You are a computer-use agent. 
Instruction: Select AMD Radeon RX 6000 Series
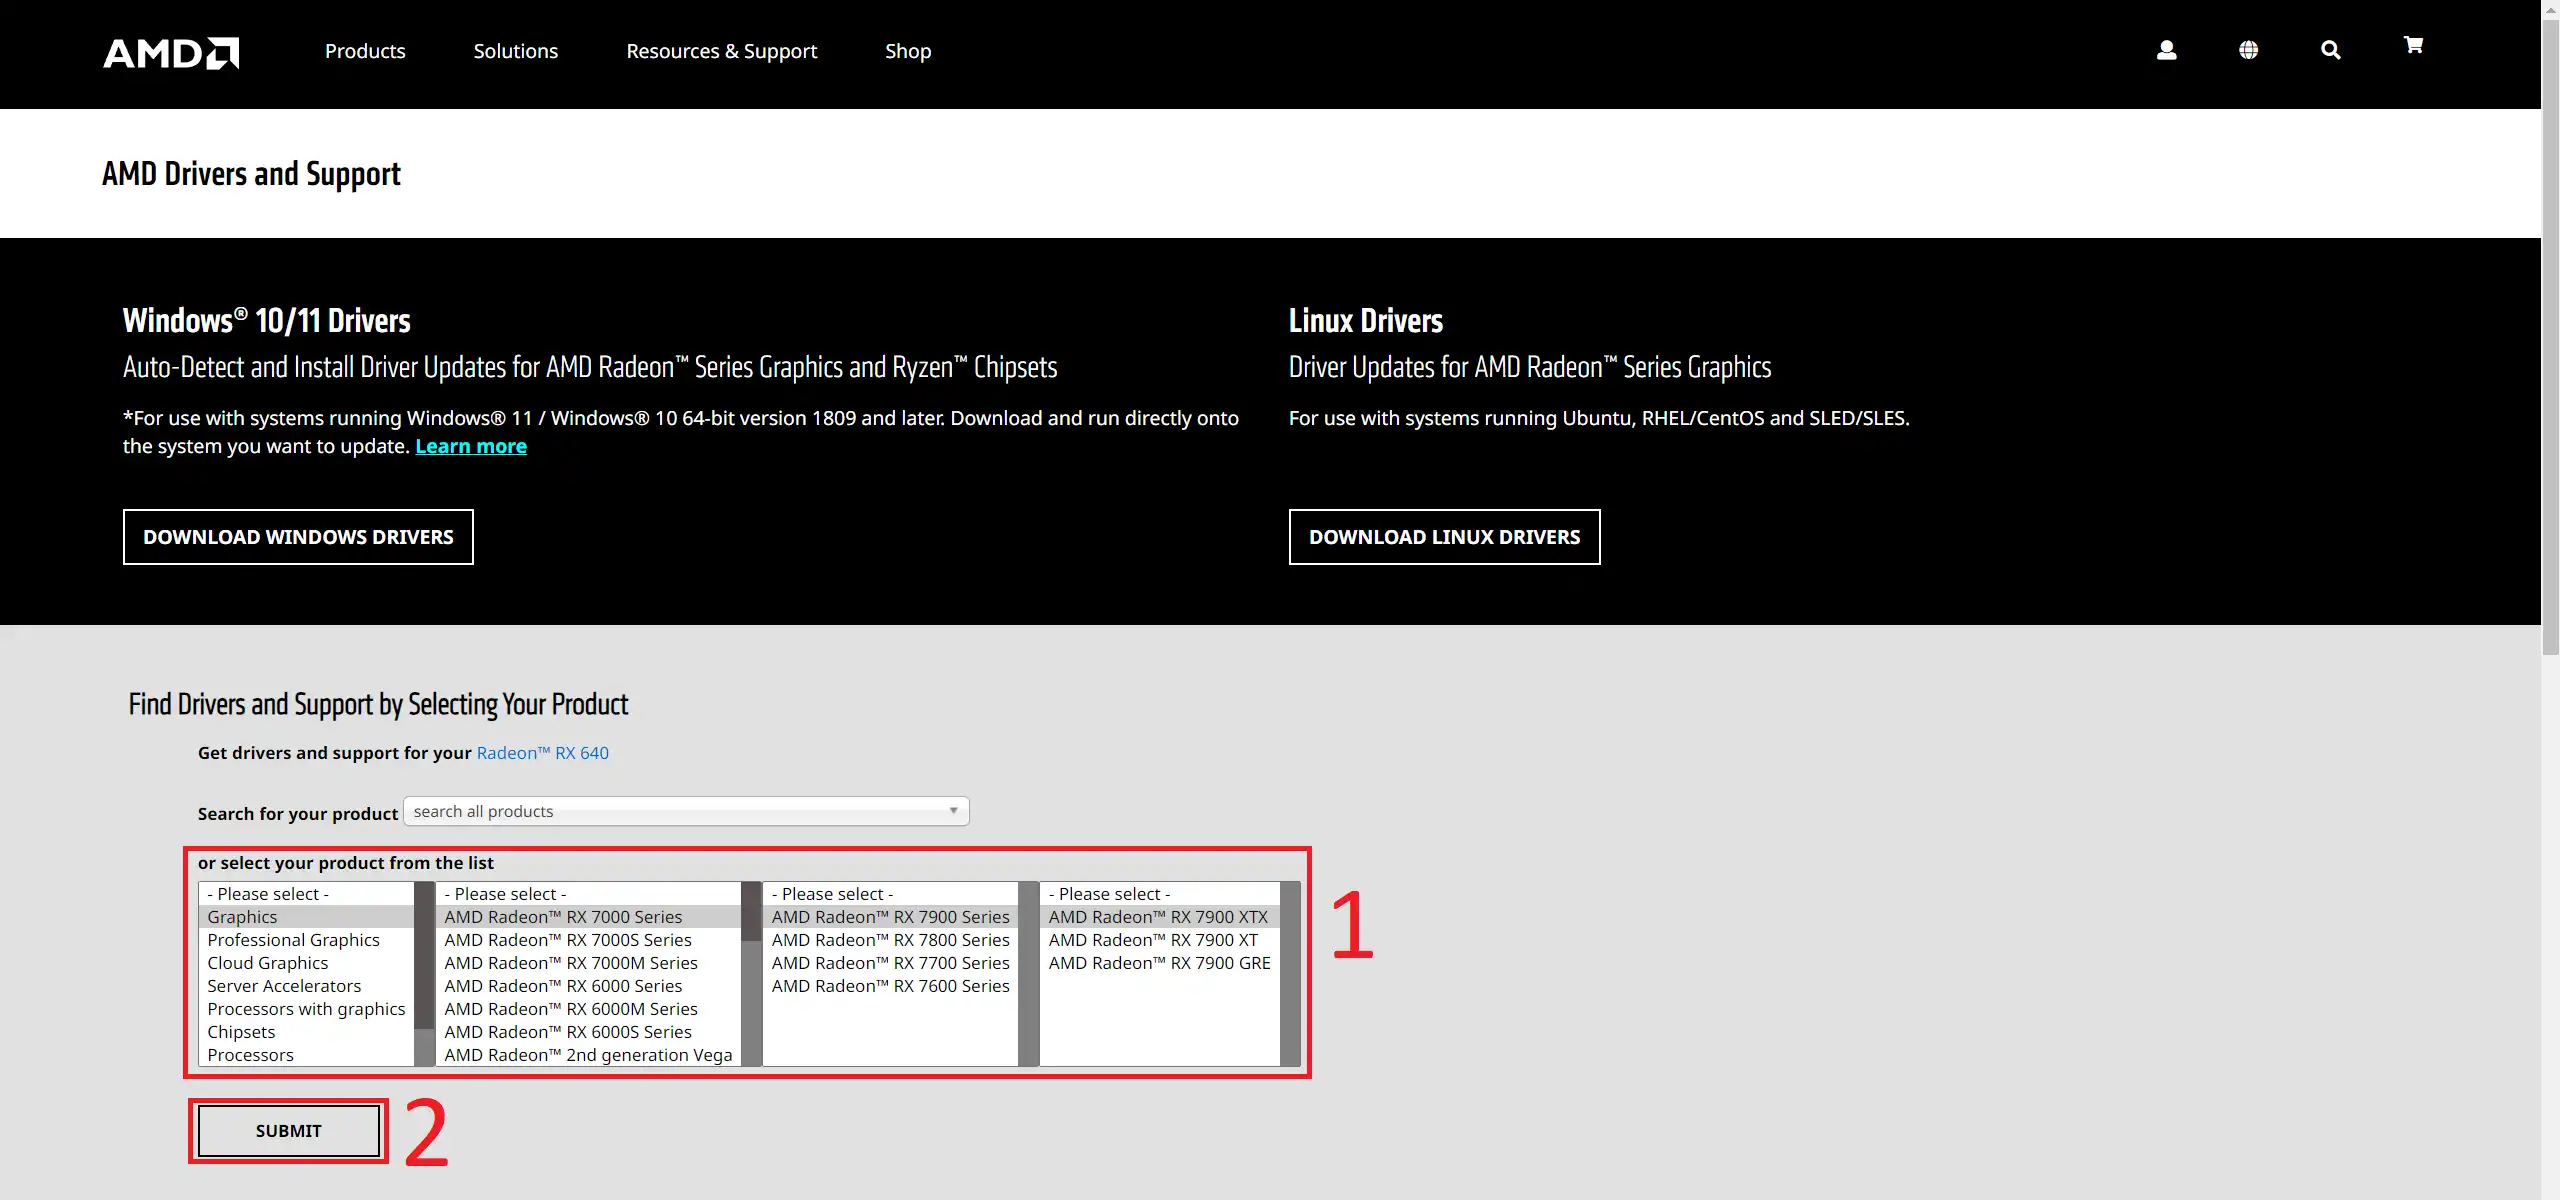(589, 986)
